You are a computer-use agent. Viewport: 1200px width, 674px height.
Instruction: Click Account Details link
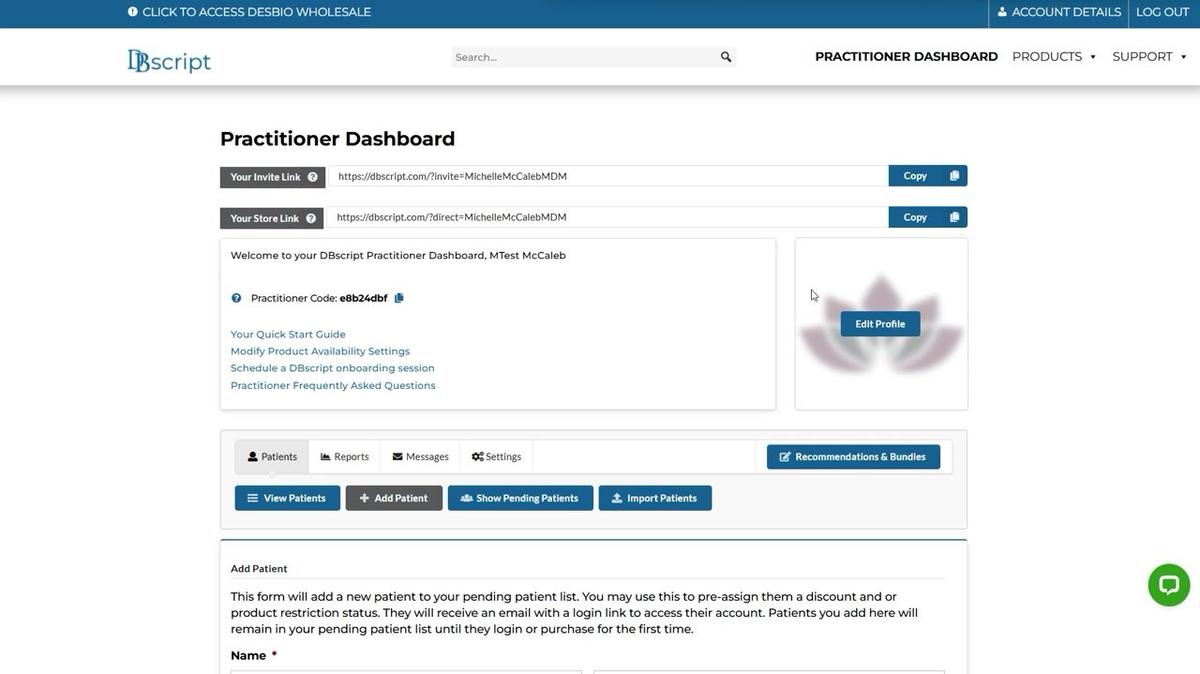(1059, 12)
